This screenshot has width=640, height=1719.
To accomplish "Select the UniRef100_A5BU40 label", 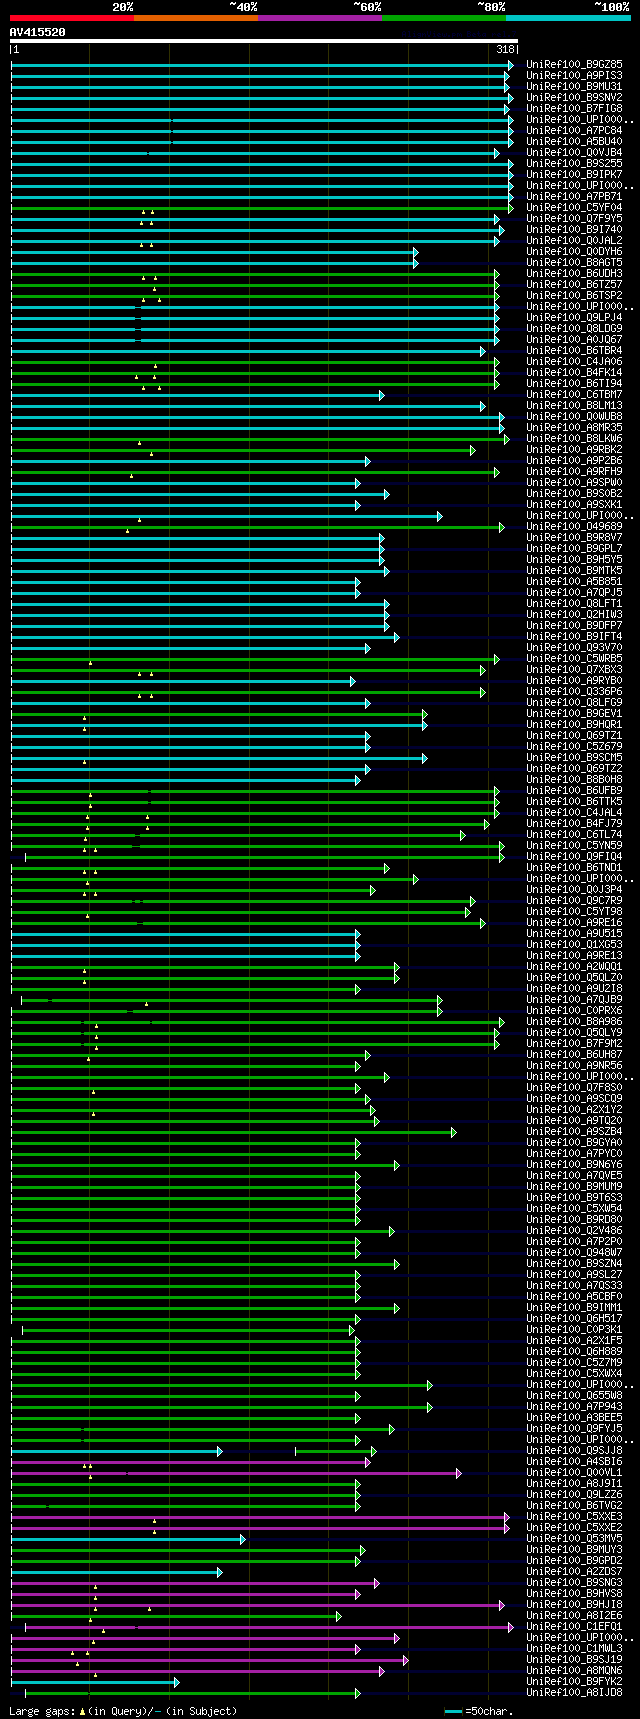I will coord(574,141).
